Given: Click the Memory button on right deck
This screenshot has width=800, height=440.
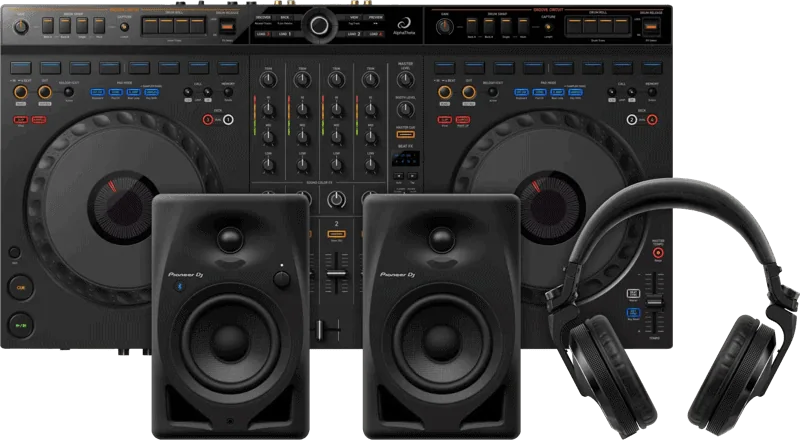Looking at the screenshot, I should [x=652, y=92].
